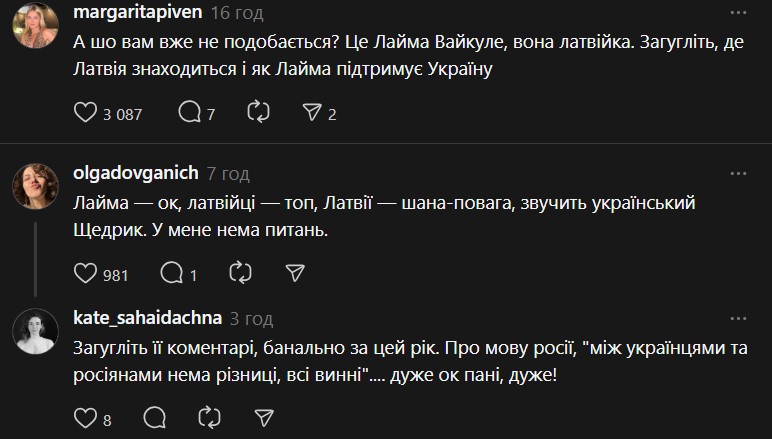This screenshot has width=772, height=439.
Task: Open replies on margaritapiven's comment
Action: [189, 113]
